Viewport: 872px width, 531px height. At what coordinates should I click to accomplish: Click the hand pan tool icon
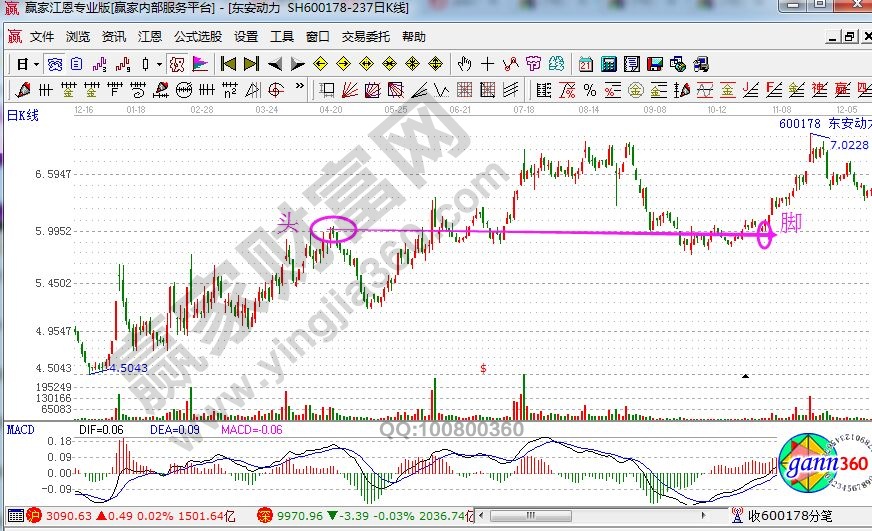tap(463, 64)
